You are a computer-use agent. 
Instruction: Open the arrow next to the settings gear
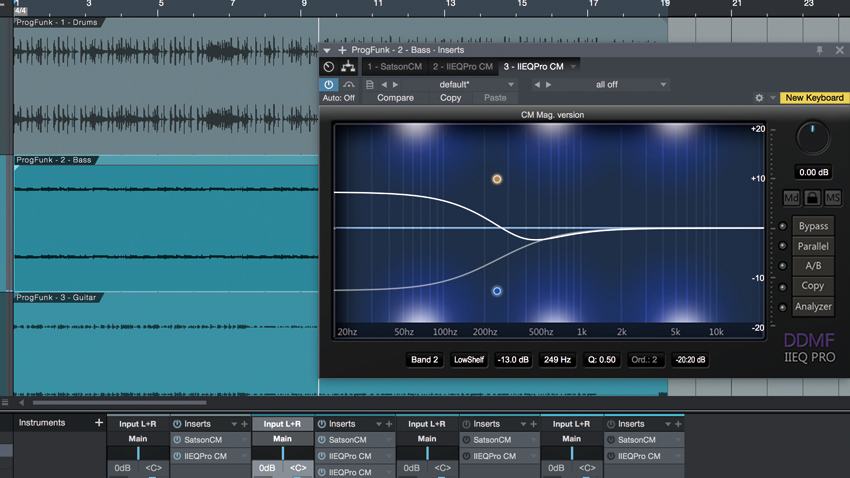pos(772,98)
